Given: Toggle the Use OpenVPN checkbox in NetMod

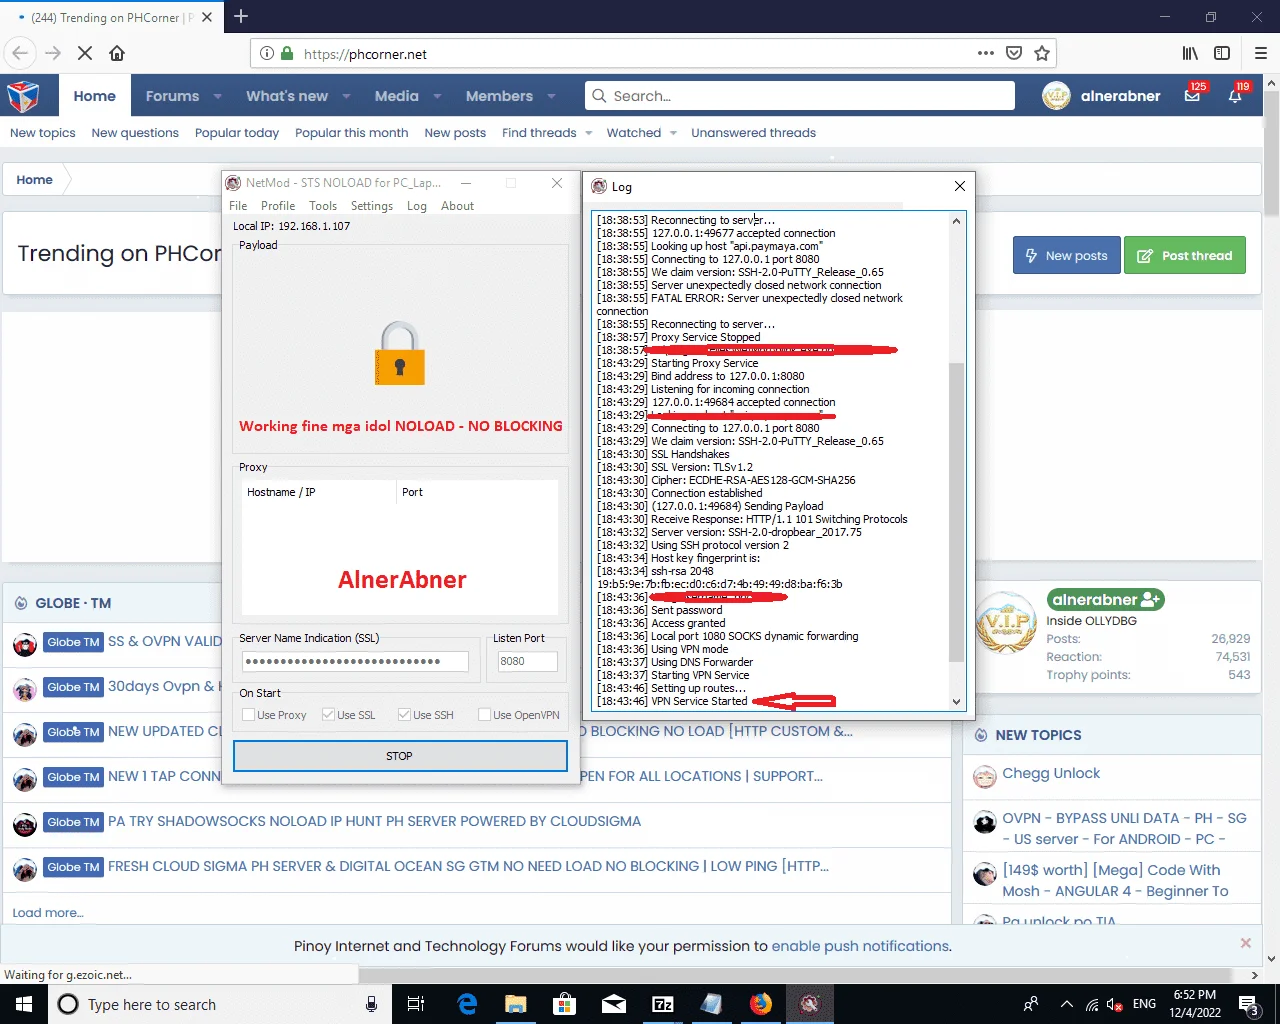Looking at the screenshot, I should [484, 715].
